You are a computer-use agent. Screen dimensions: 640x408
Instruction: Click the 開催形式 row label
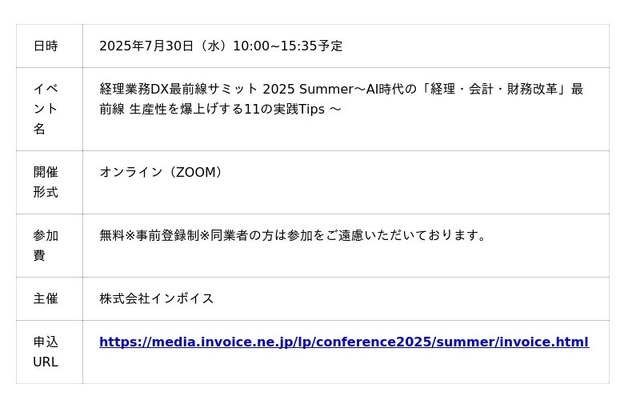(x=46, y=182)
